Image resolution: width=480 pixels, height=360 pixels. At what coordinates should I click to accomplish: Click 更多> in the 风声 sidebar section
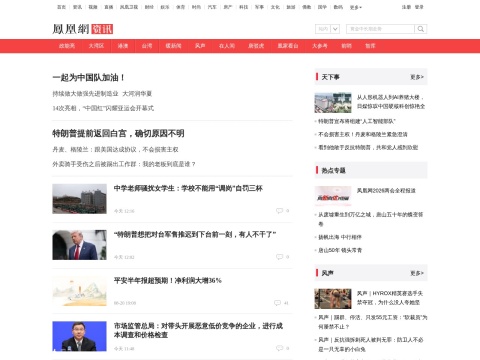click(417, 273)
